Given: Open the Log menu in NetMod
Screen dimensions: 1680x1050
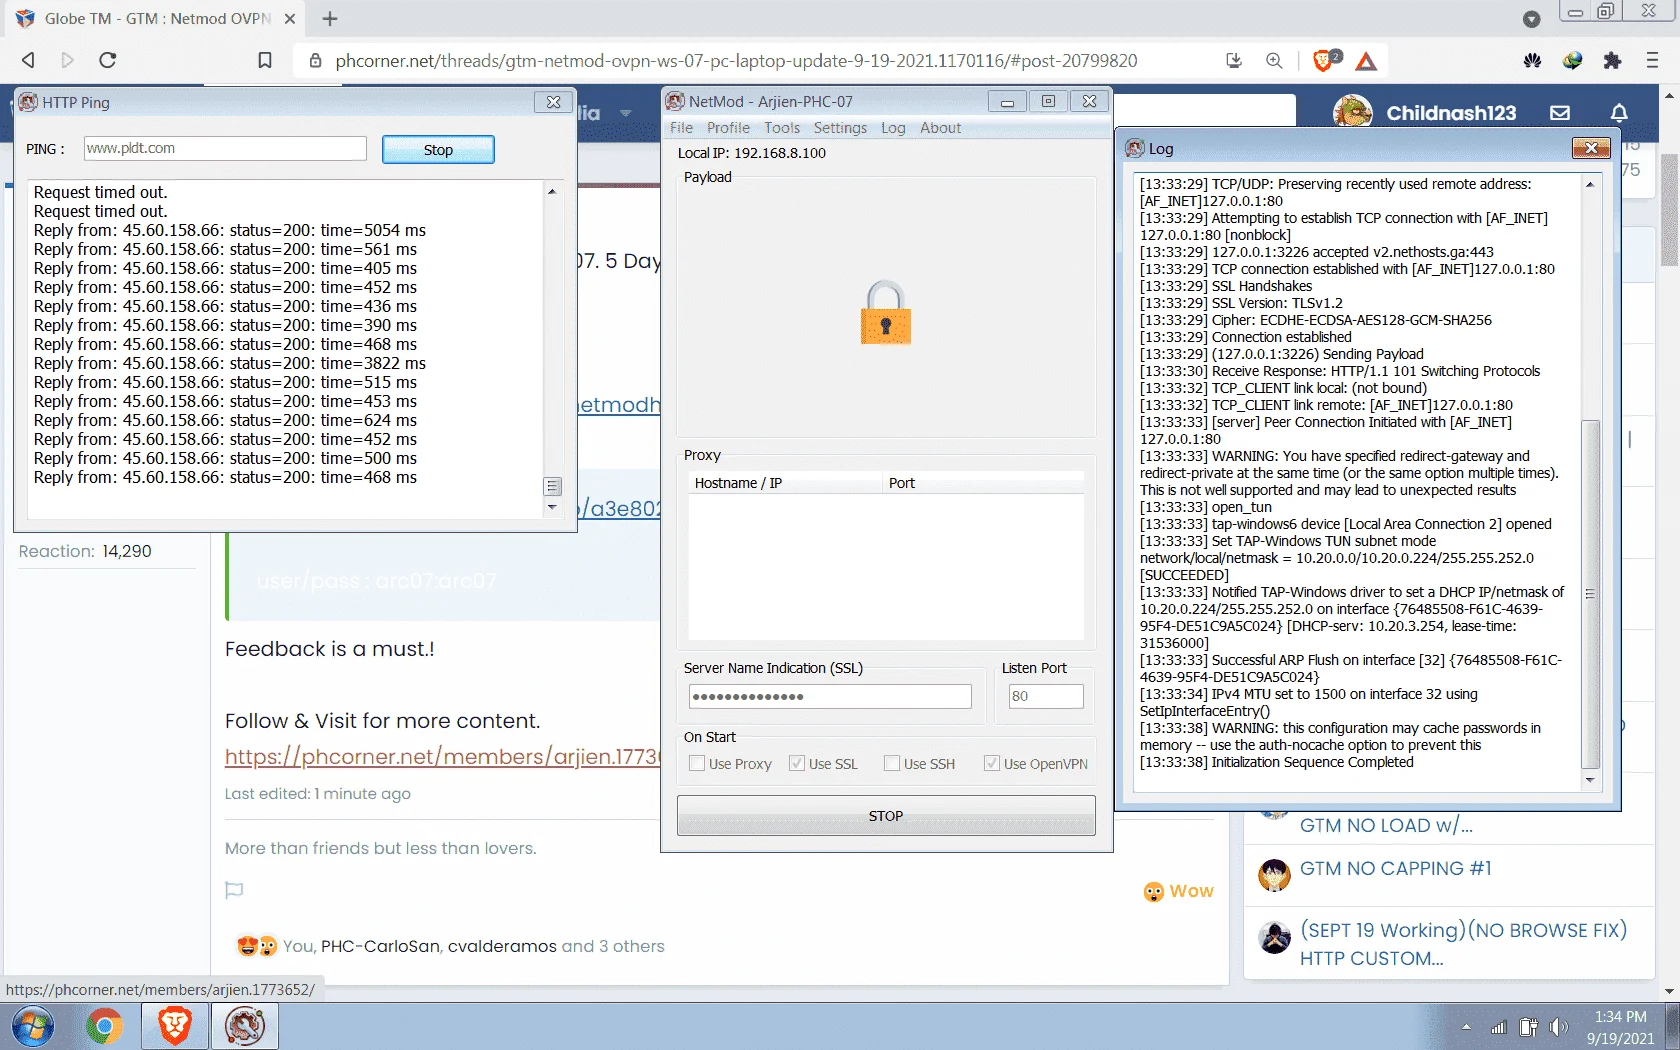Looking at the screenshot, I should [x=893, y=128].
